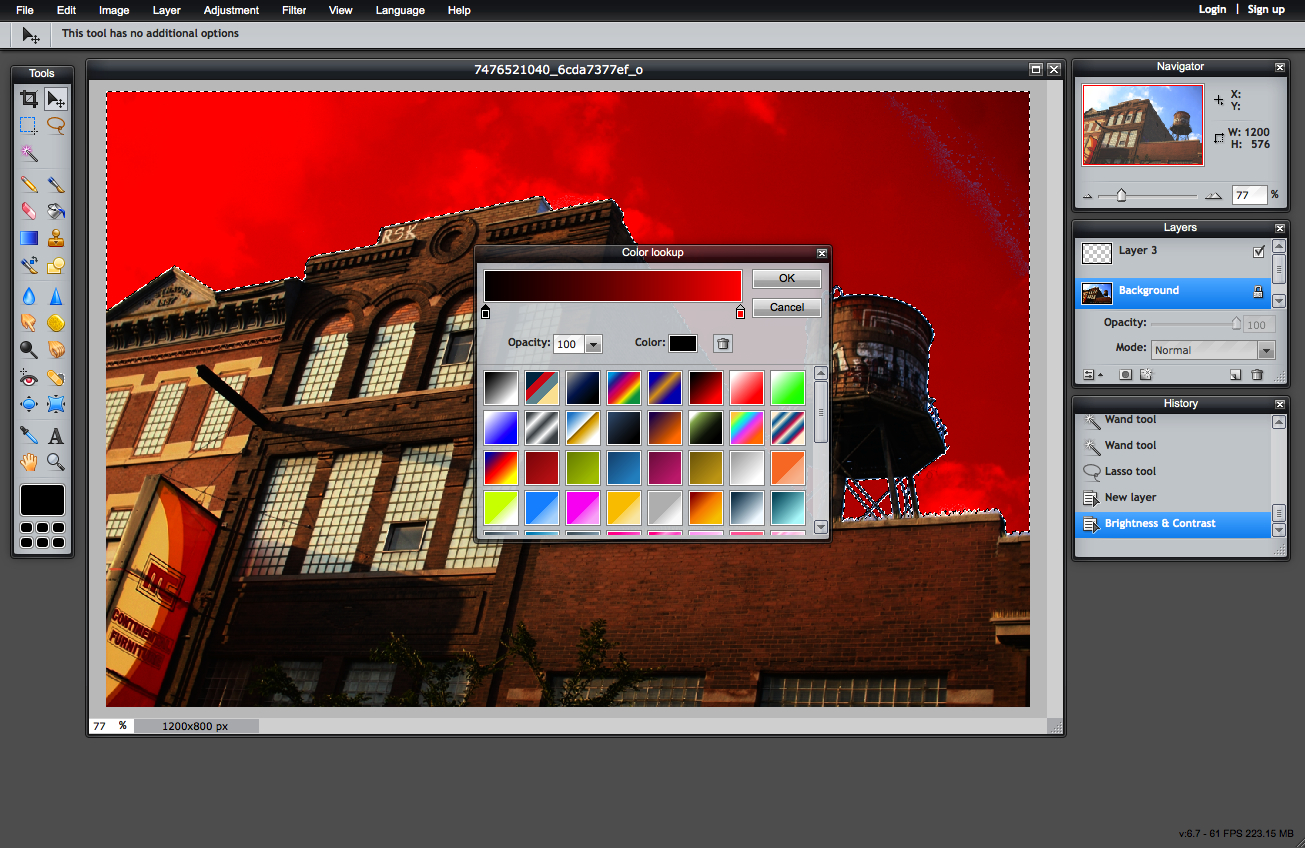1305x848 pixels.
Task: Open the Filter menu
Action: (x=294, y=10)
